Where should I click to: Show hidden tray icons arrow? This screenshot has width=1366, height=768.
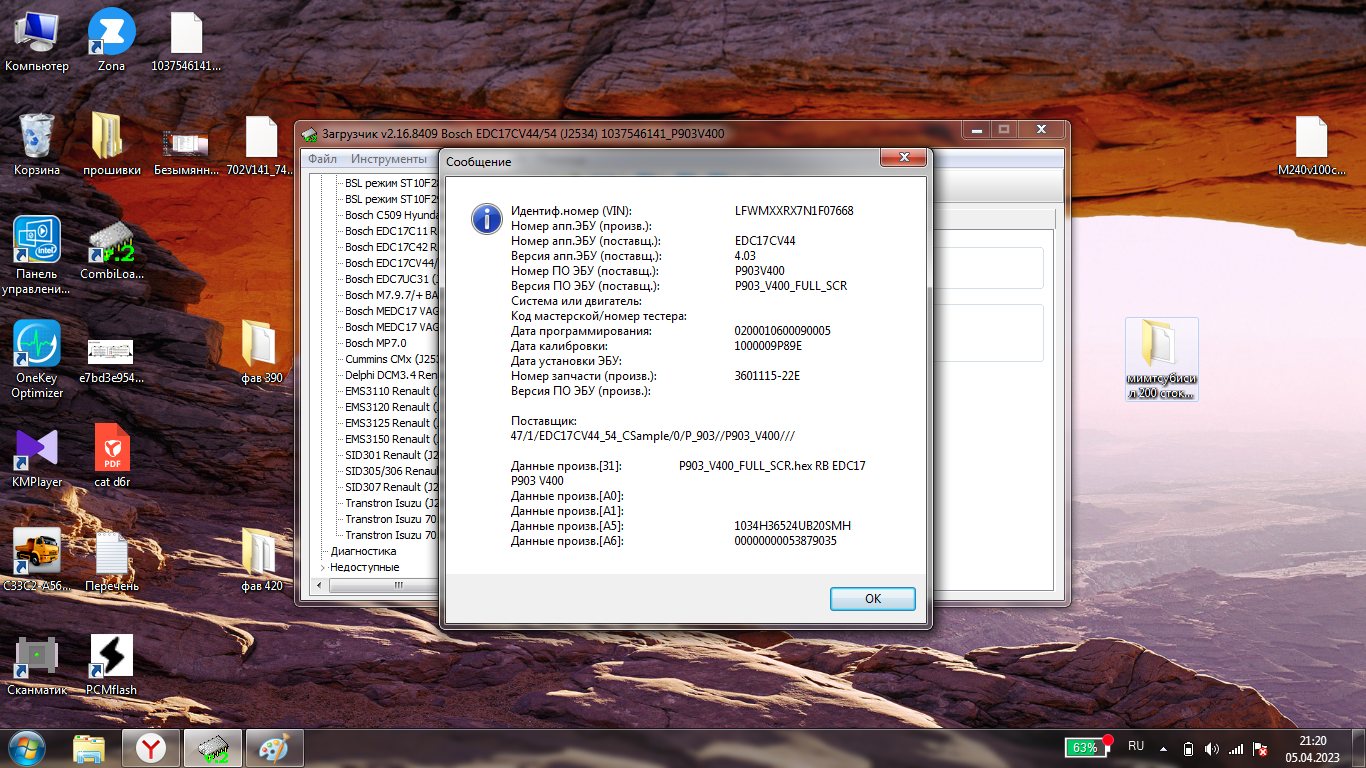click(1162, 748)
